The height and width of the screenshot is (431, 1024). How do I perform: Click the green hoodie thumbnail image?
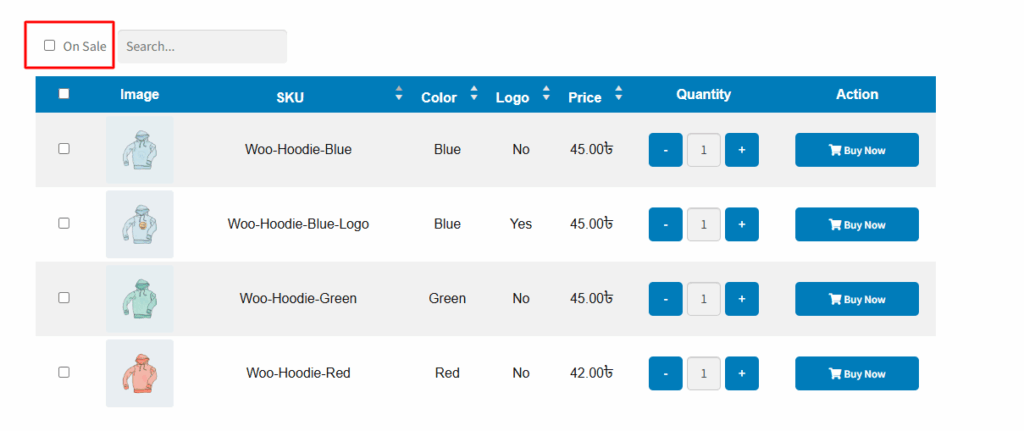point(140,298)
